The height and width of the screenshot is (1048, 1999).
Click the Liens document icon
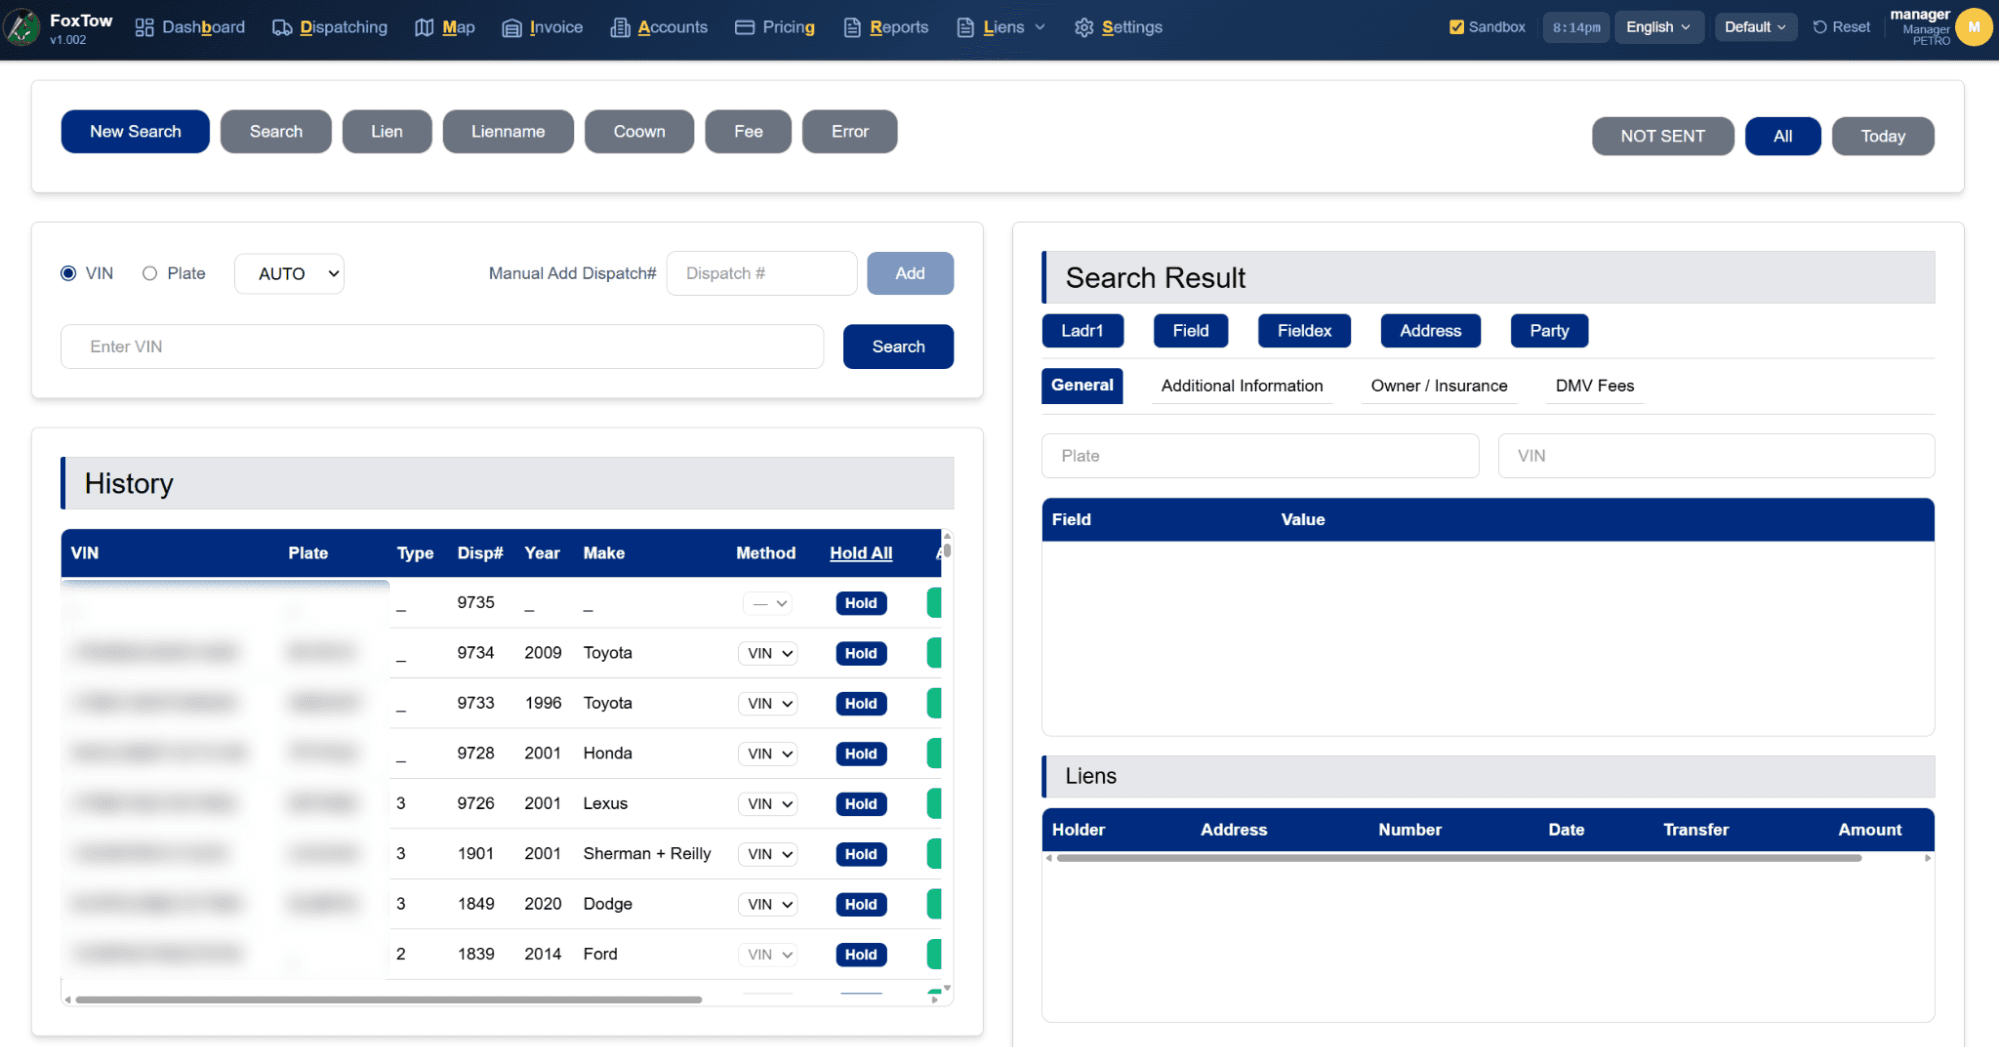click(965, 28)
